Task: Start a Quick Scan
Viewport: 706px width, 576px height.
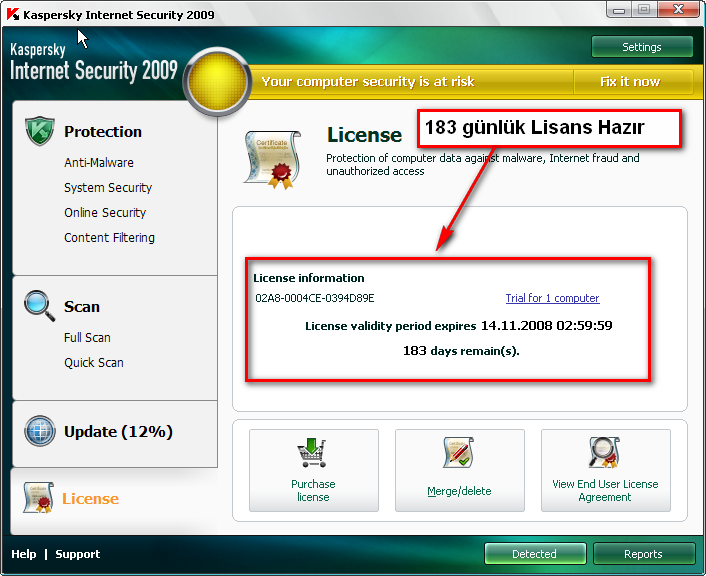Action: click(94, 363)
